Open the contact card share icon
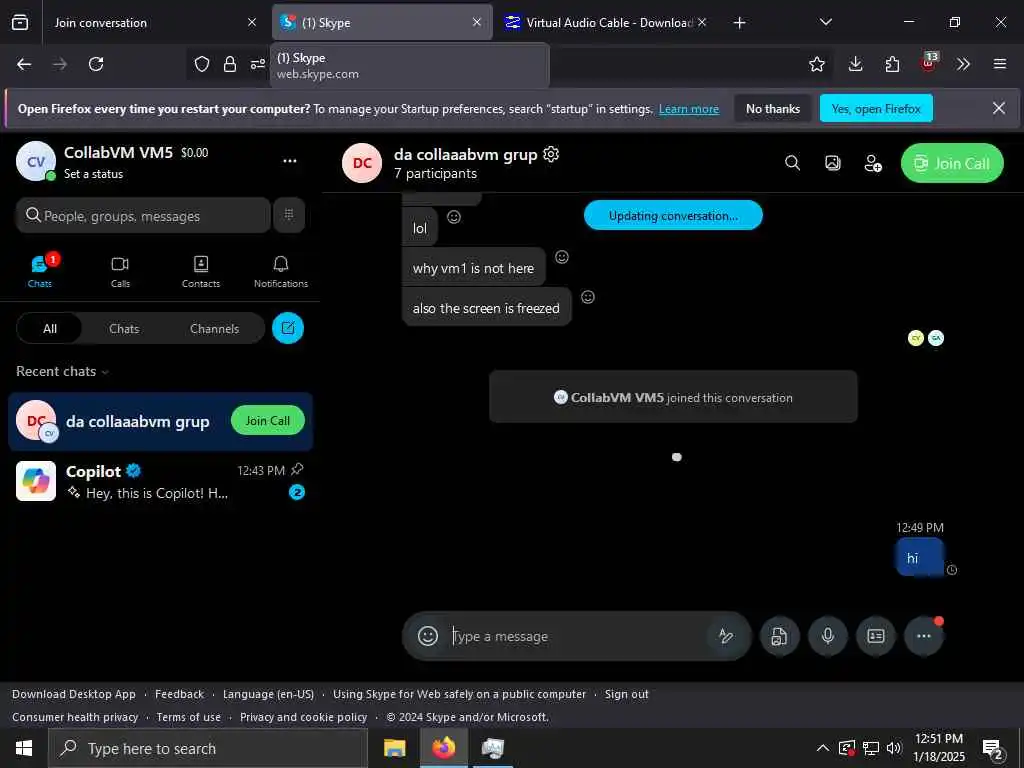This screenshot has height=768, width=1024. point(876,636)
